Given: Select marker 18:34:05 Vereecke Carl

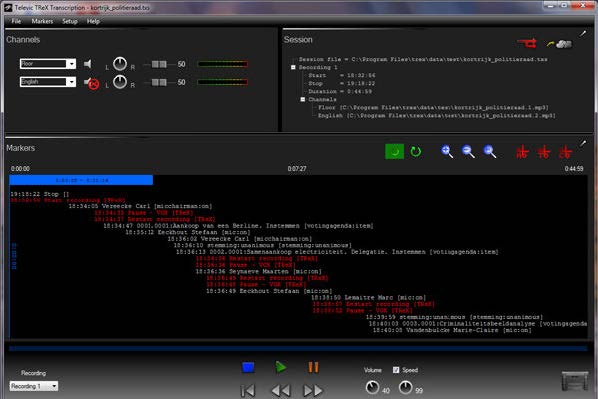Looking at the screenshot, I should (140, 206).
